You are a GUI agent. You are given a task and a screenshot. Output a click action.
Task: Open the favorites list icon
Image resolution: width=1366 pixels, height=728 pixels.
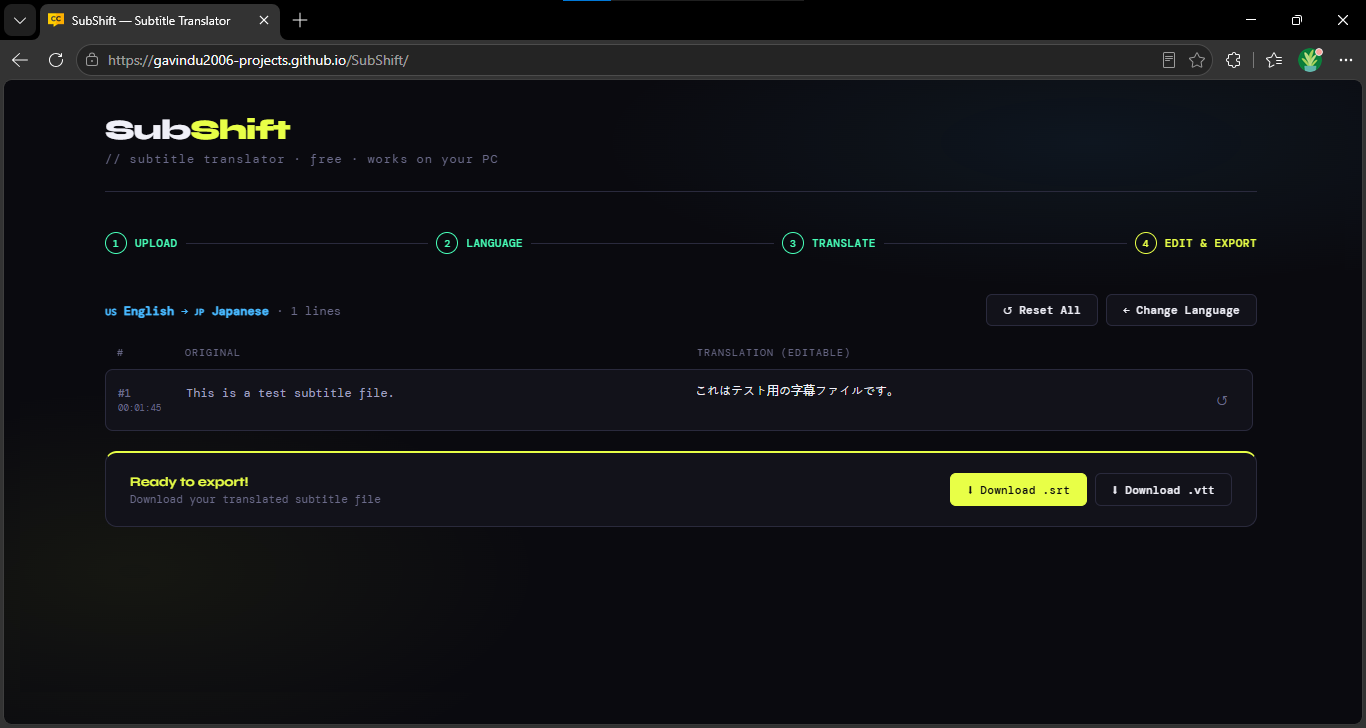coord(1273,60)
